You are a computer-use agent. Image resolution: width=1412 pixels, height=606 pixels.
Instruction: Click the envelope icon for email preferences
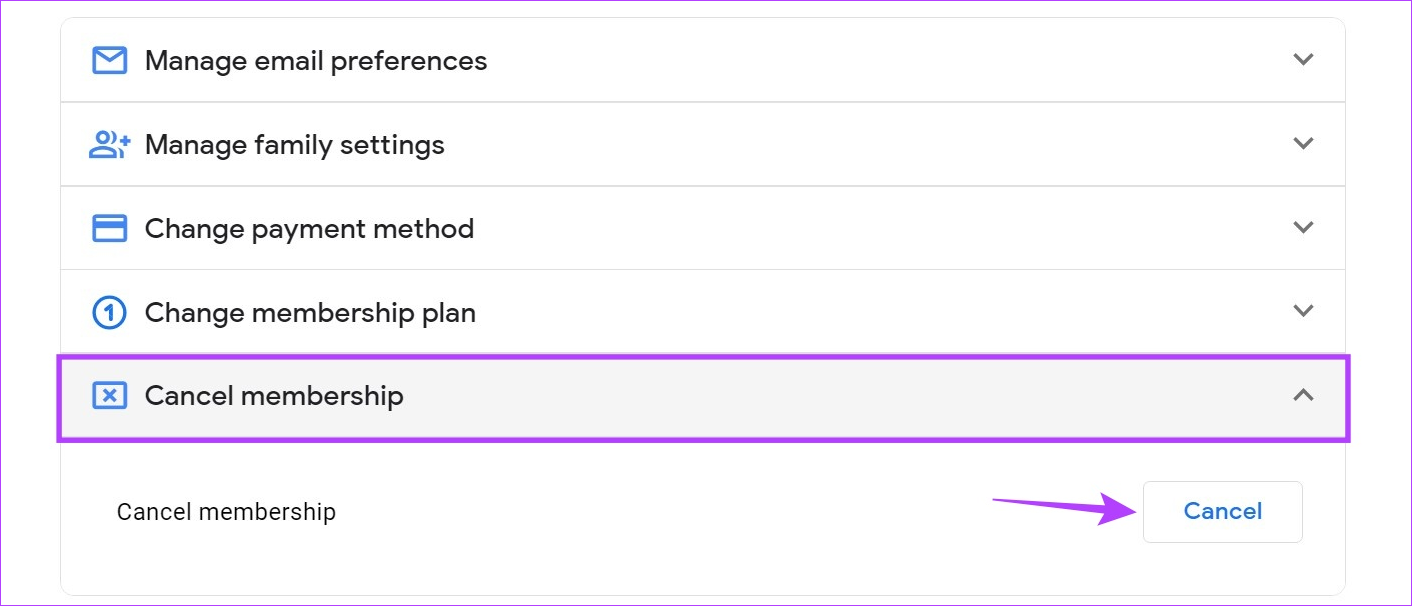[110, 61]
